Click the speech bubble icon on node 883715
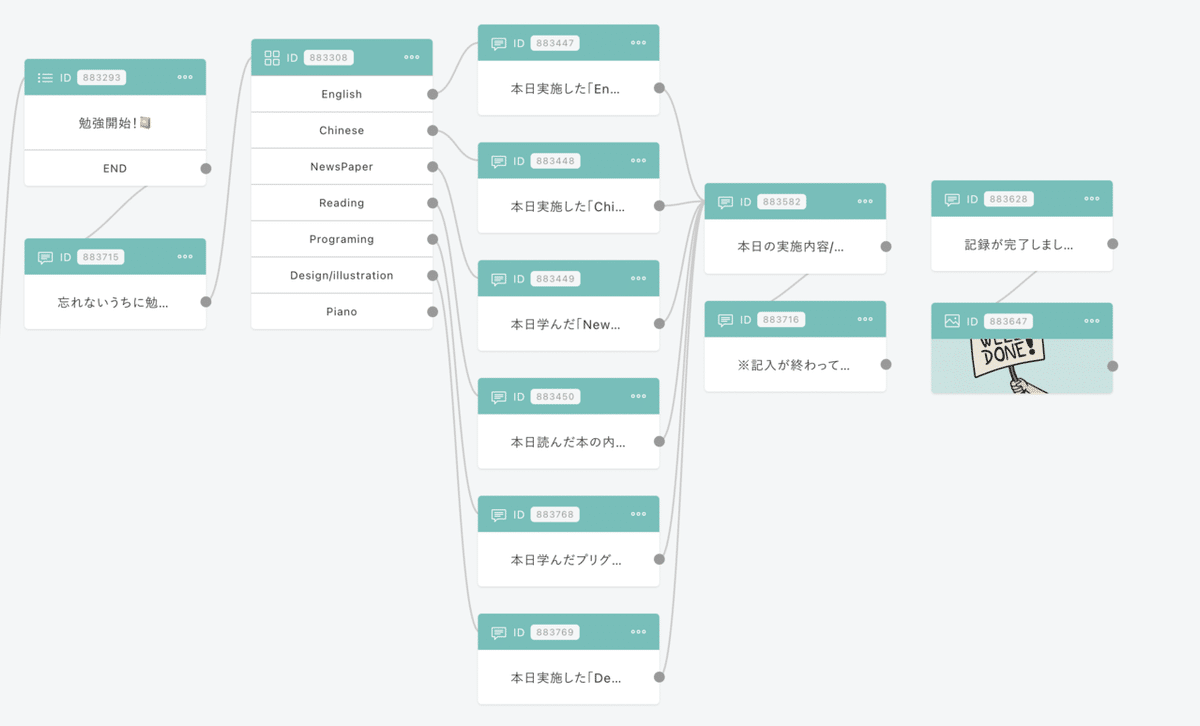This screenshot has height=726, width=1200. 44,256
